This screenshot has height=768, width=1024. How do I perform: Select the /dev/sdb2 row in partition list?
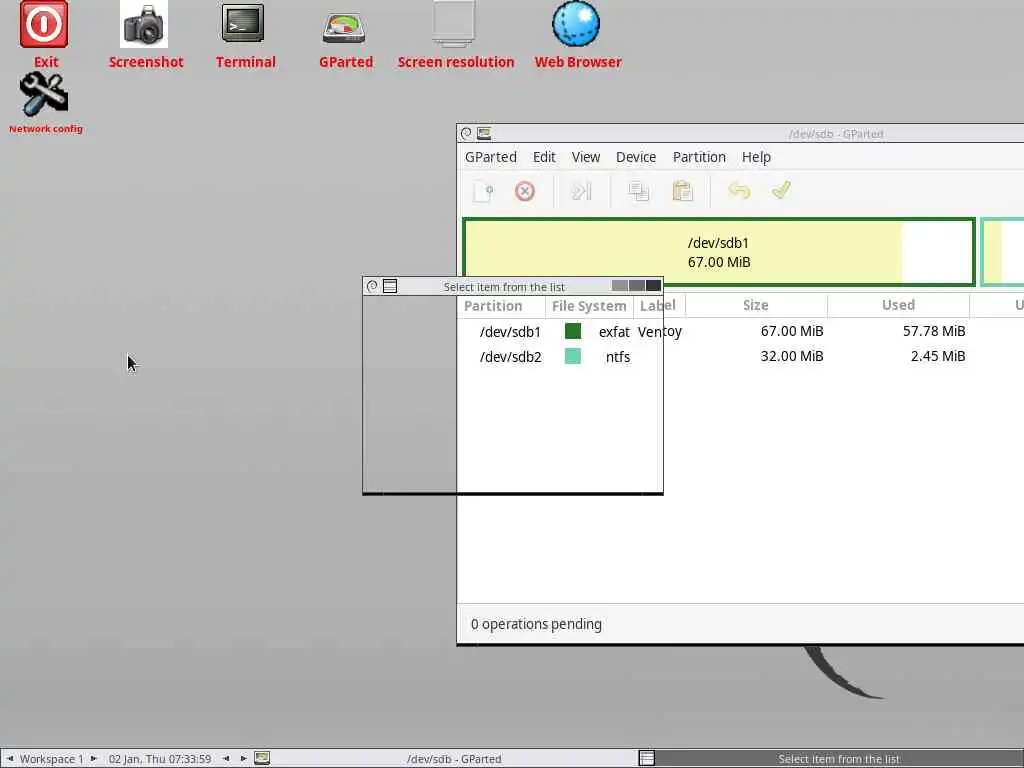click(x=740, y=356)
